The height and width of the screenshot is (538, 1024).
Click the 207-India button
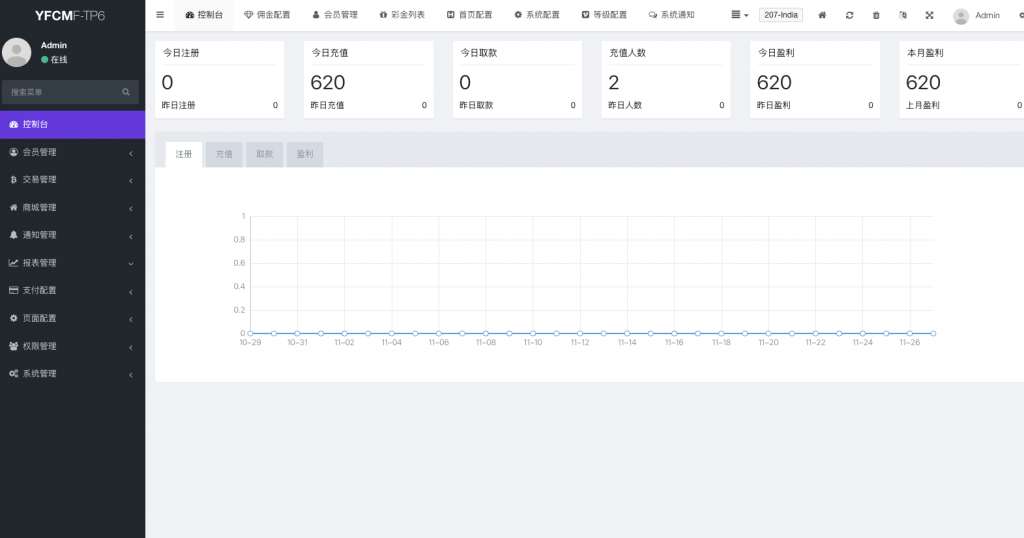click(781, 16)
